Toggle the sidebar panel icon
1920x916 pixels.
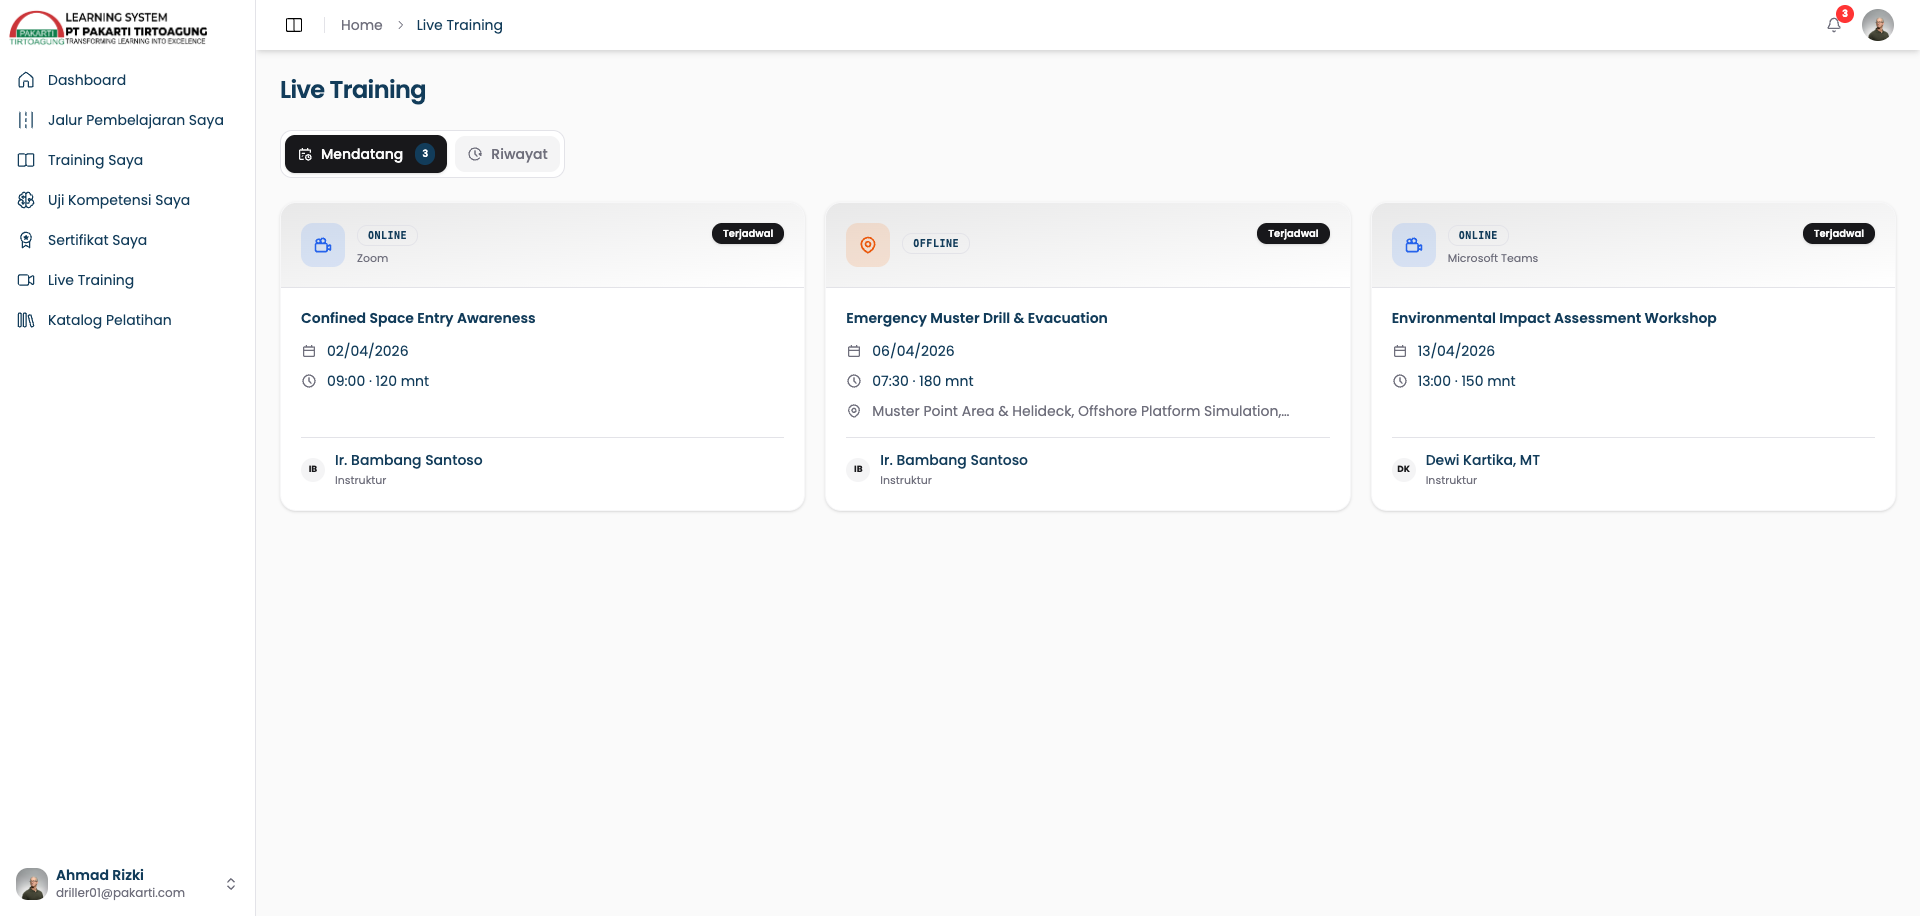coord(294,25)
